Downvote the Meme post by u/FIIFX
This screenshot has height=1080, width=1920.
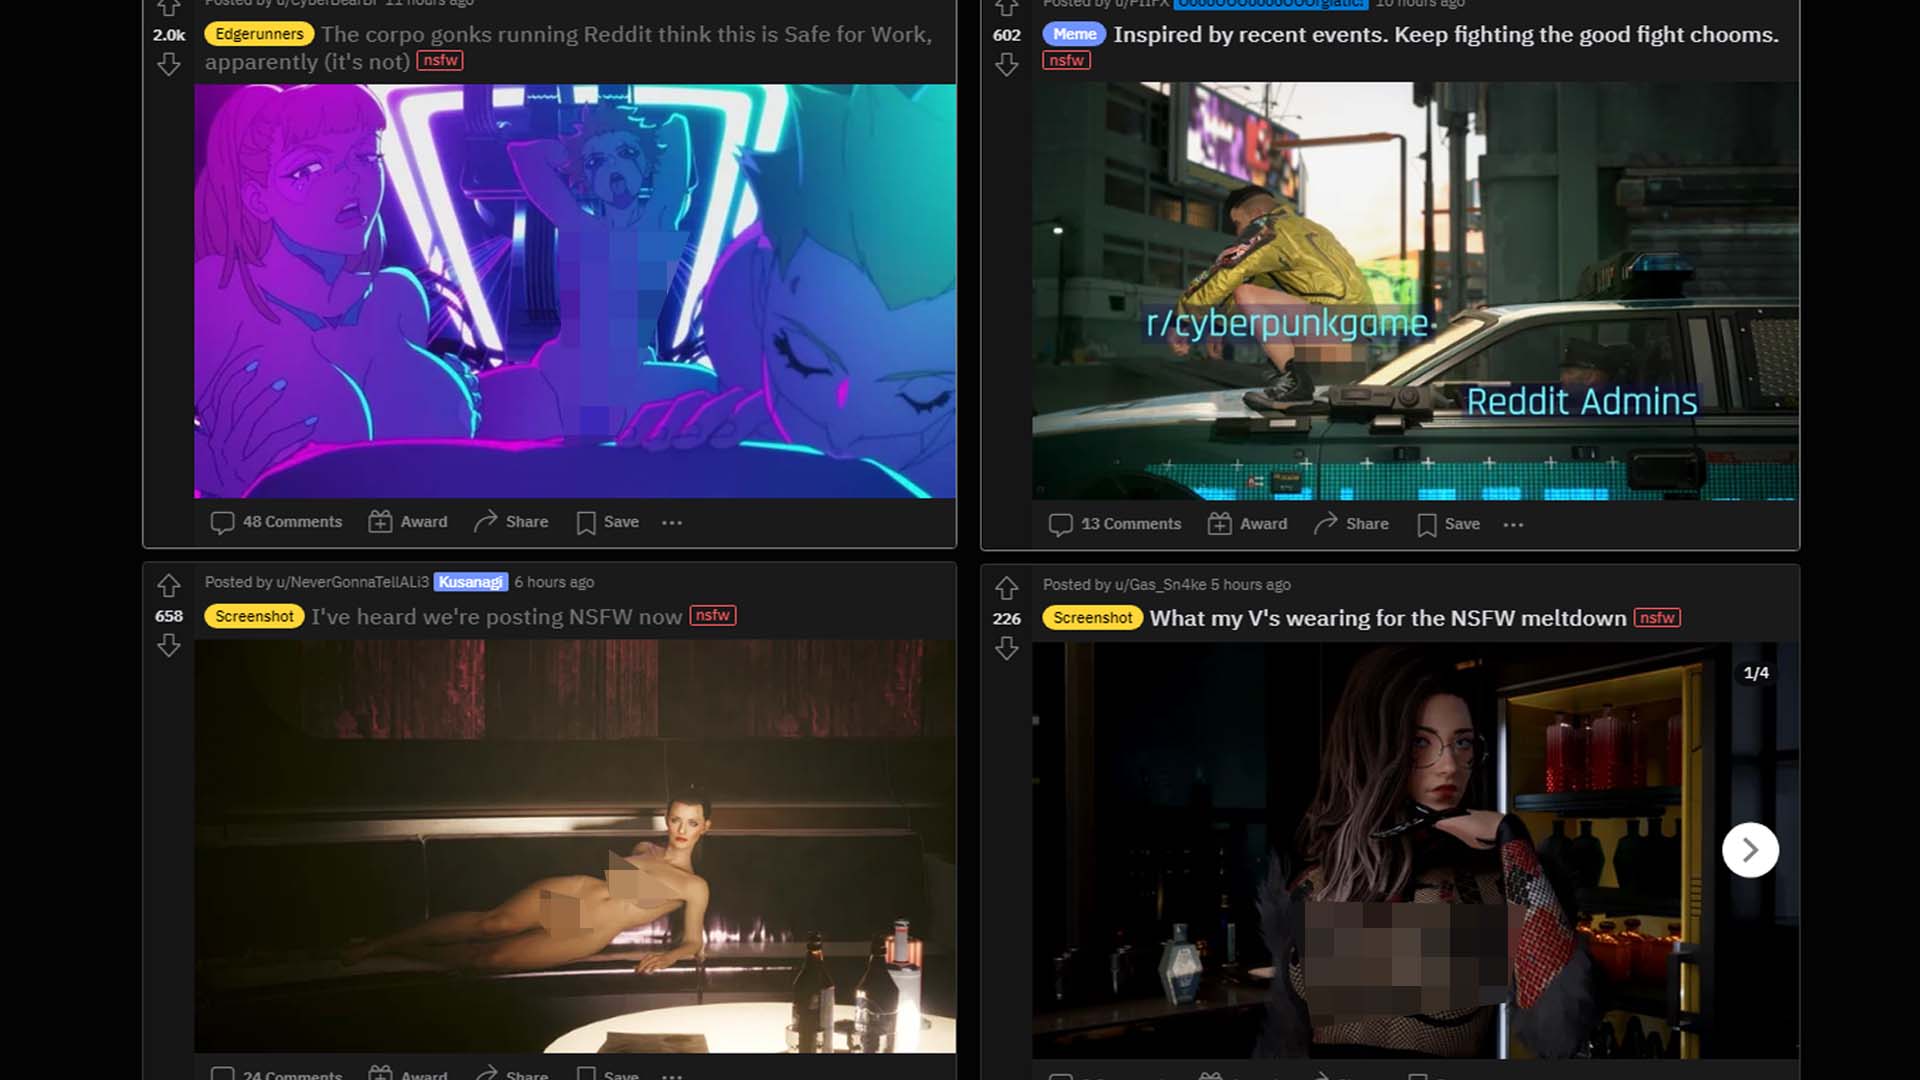pos(1006,63)
